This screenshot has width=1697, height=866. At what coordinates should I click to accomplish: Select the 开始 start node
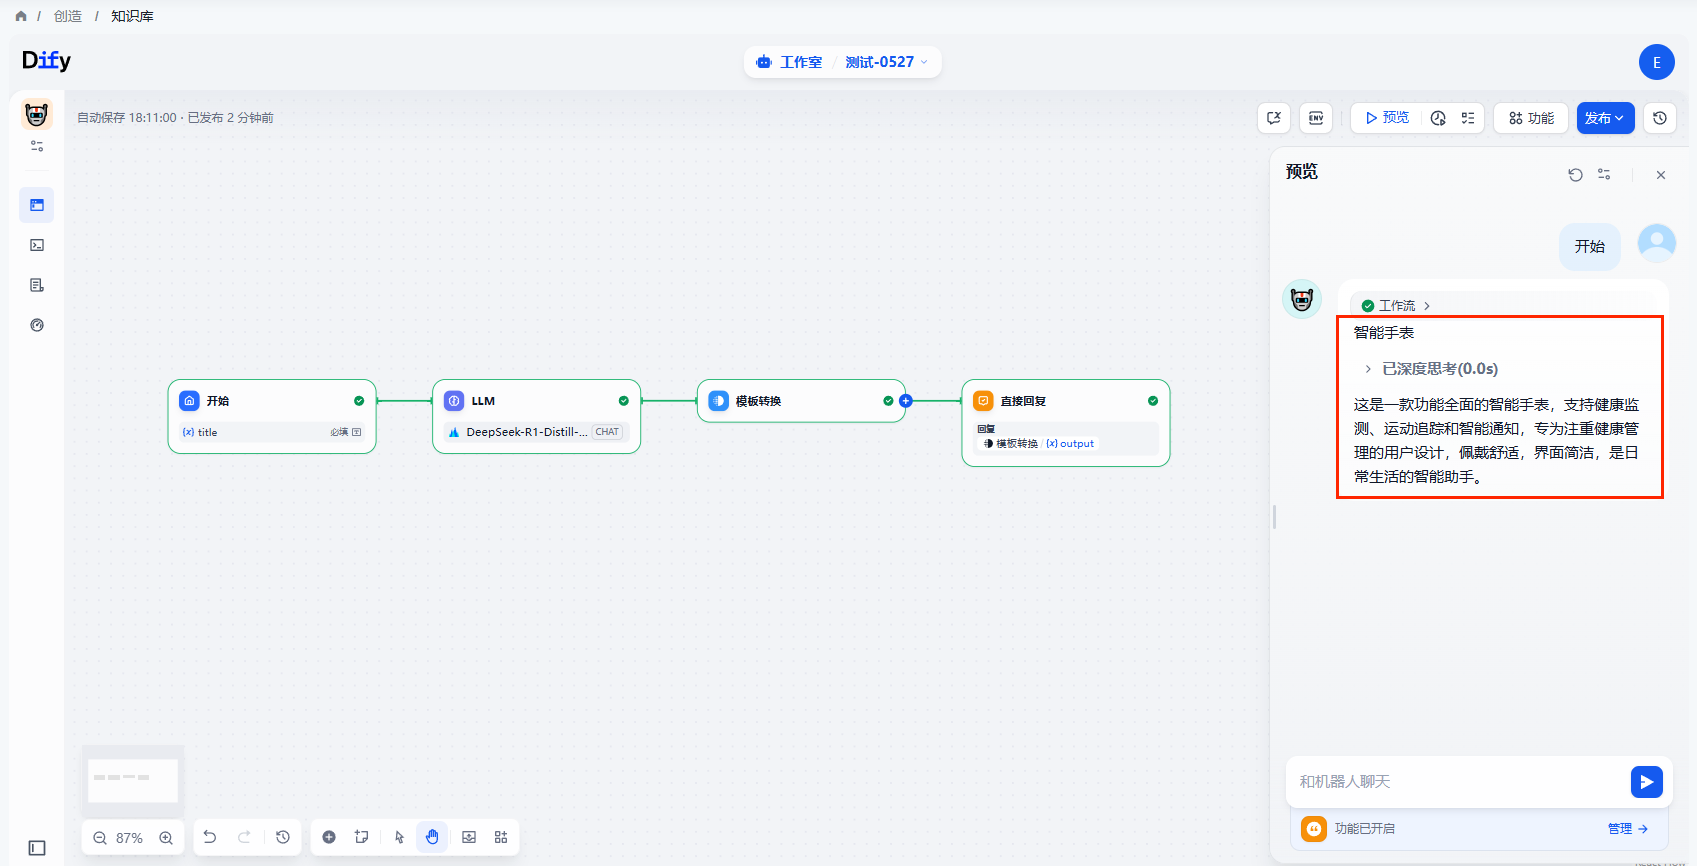point(272,416)
